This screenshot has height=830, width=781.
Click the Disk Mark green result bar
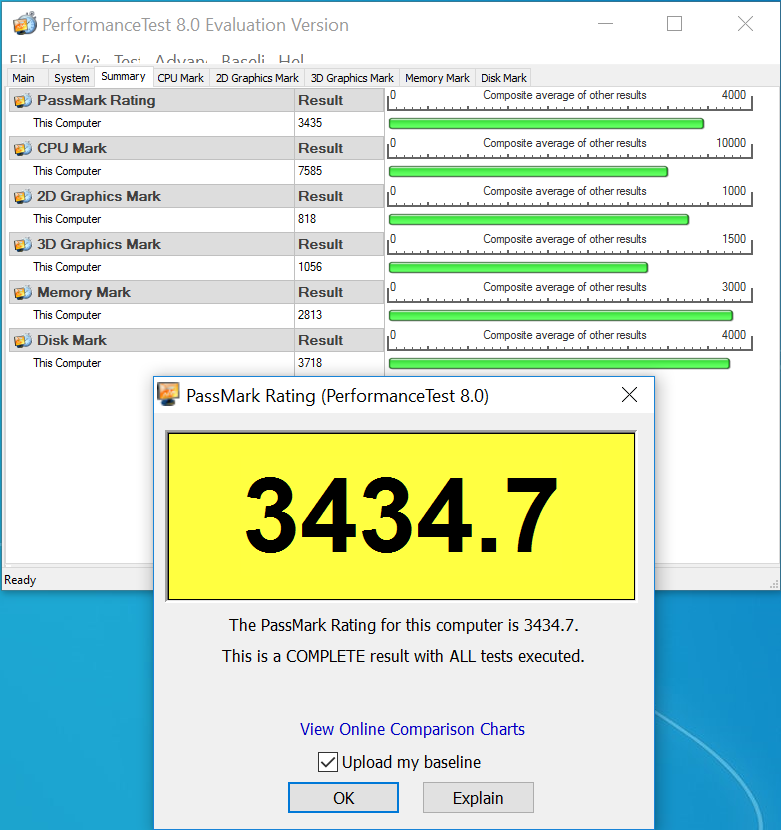[559, 364]
